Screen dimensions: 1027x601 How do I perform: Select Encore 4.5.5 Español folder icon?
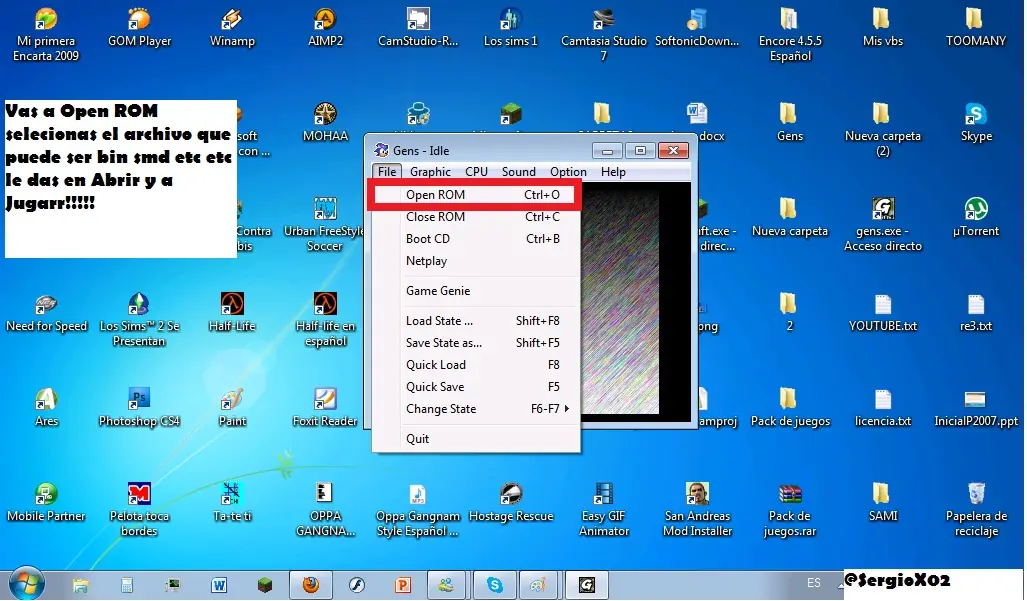pyautogui.click(x=790, y=35)
